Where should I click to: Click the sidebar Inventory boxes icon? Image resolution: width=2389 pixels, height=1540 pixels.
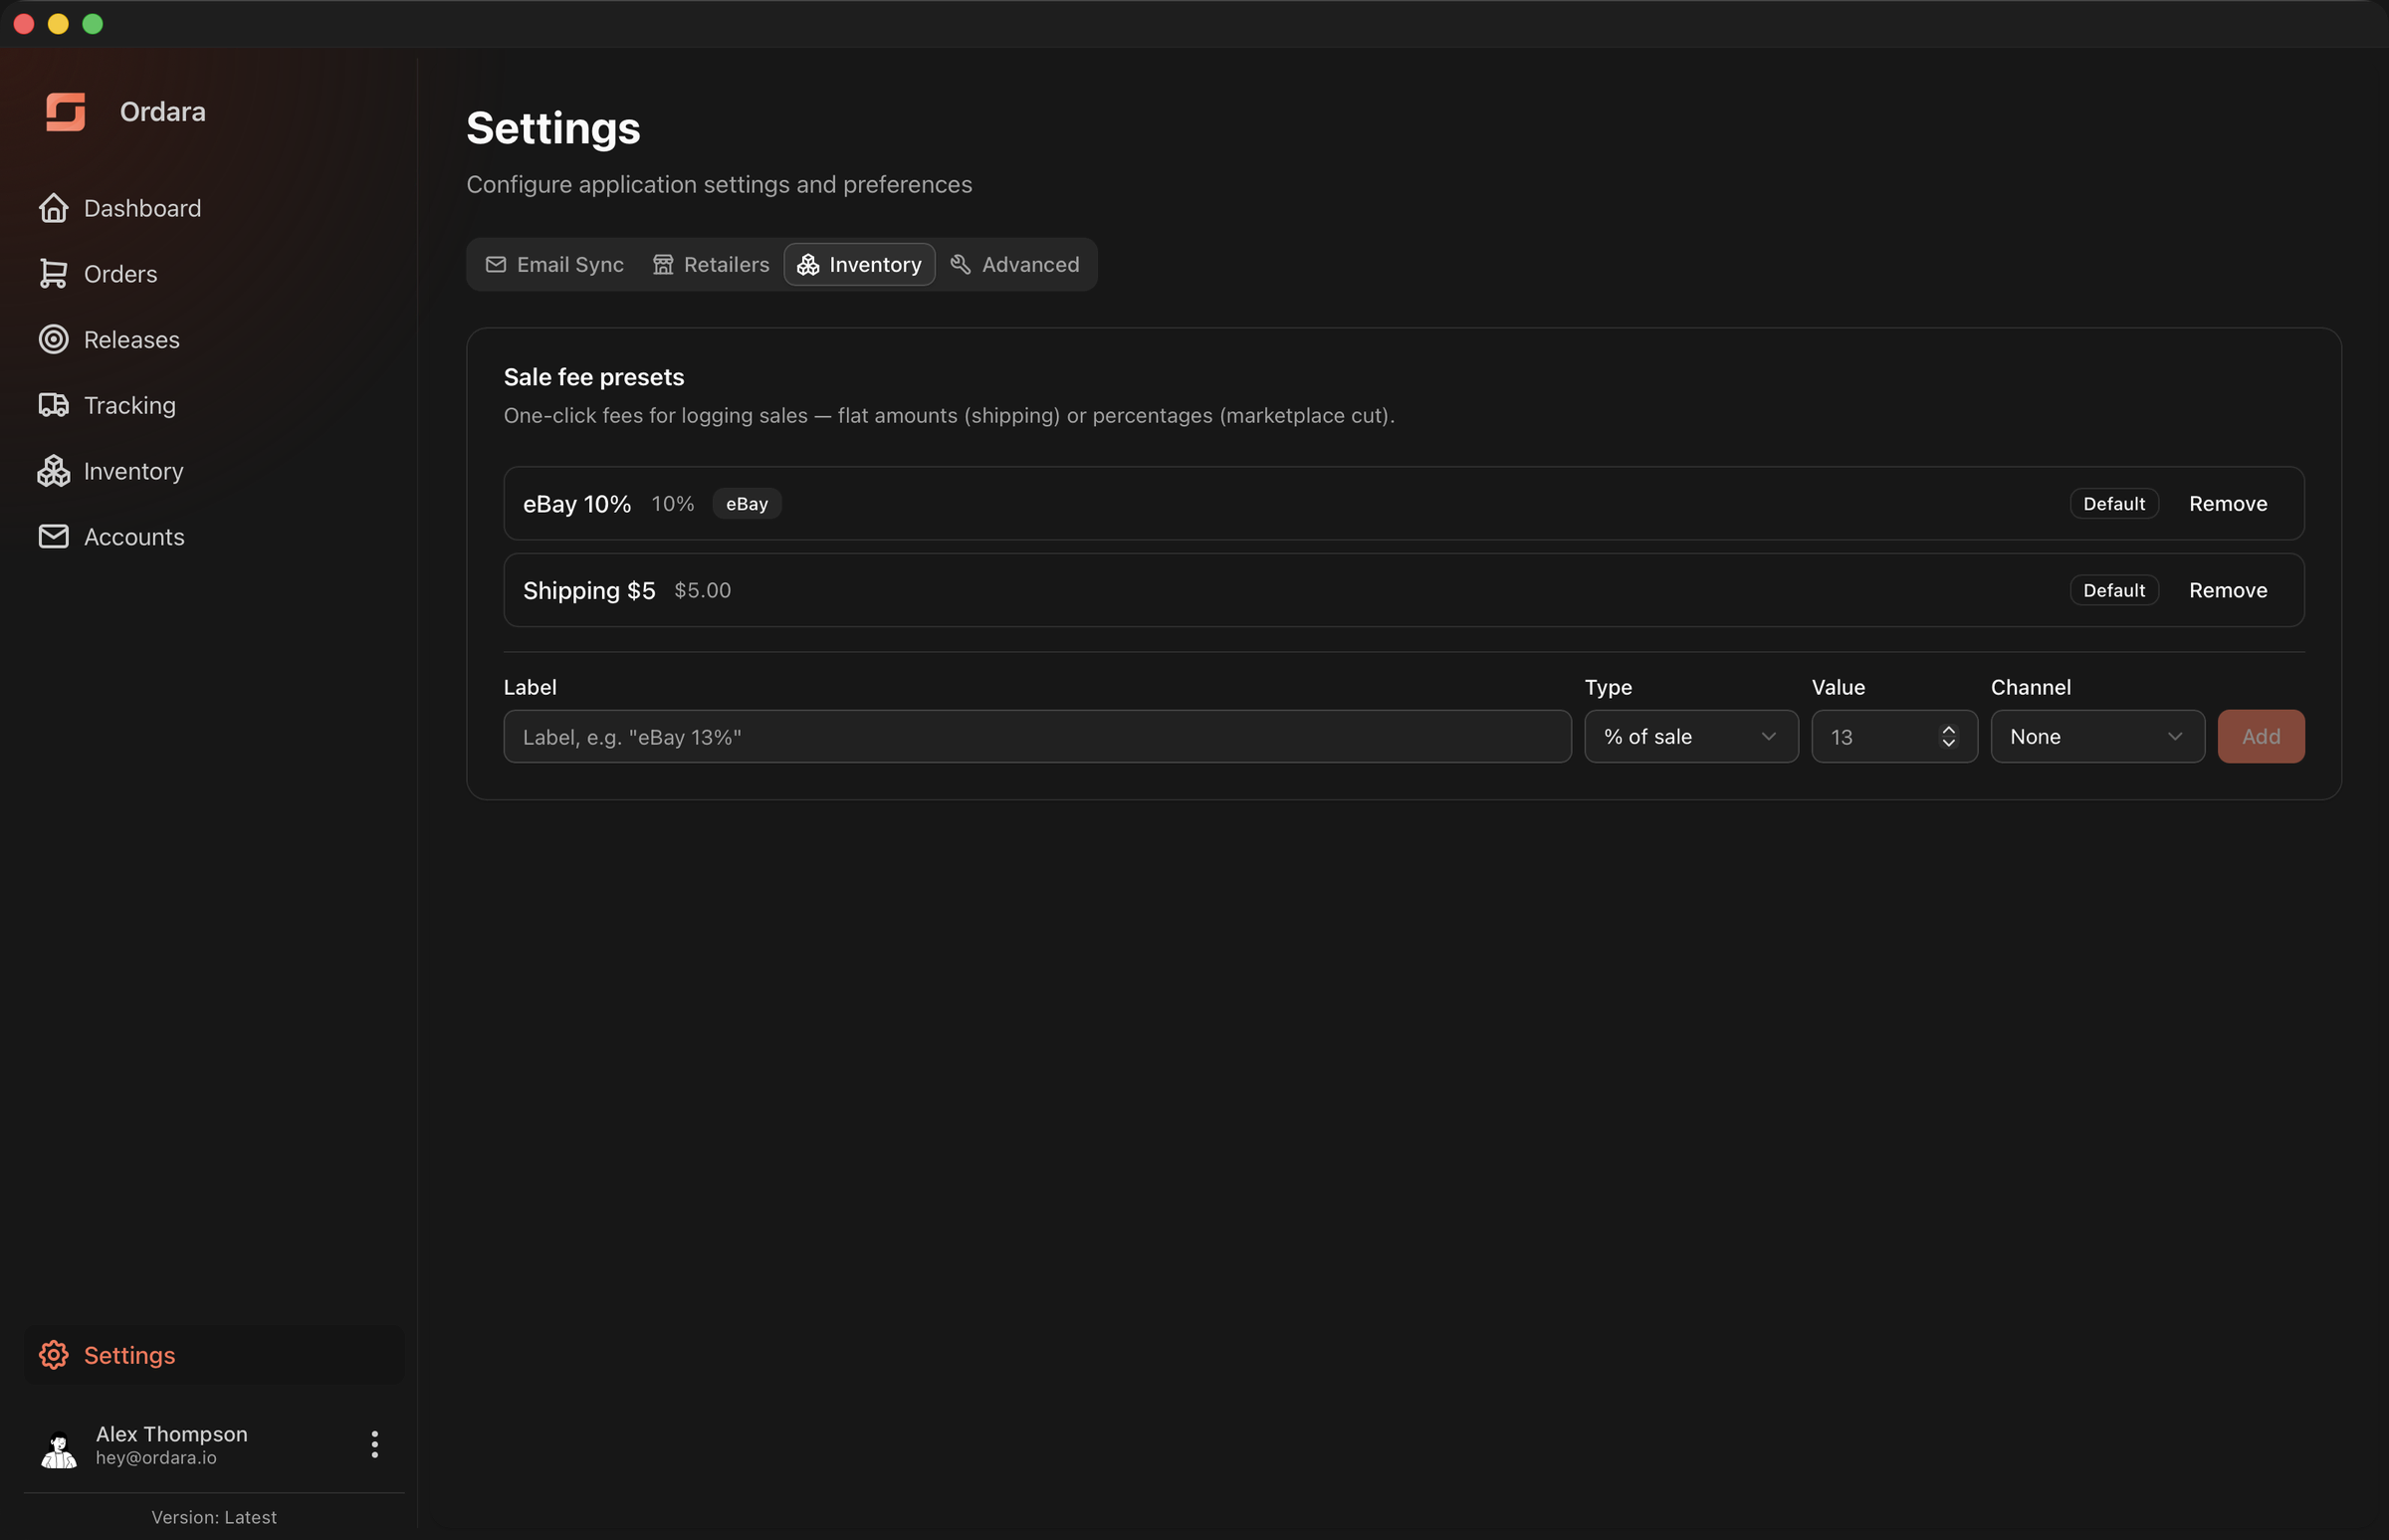click(53, 471)
